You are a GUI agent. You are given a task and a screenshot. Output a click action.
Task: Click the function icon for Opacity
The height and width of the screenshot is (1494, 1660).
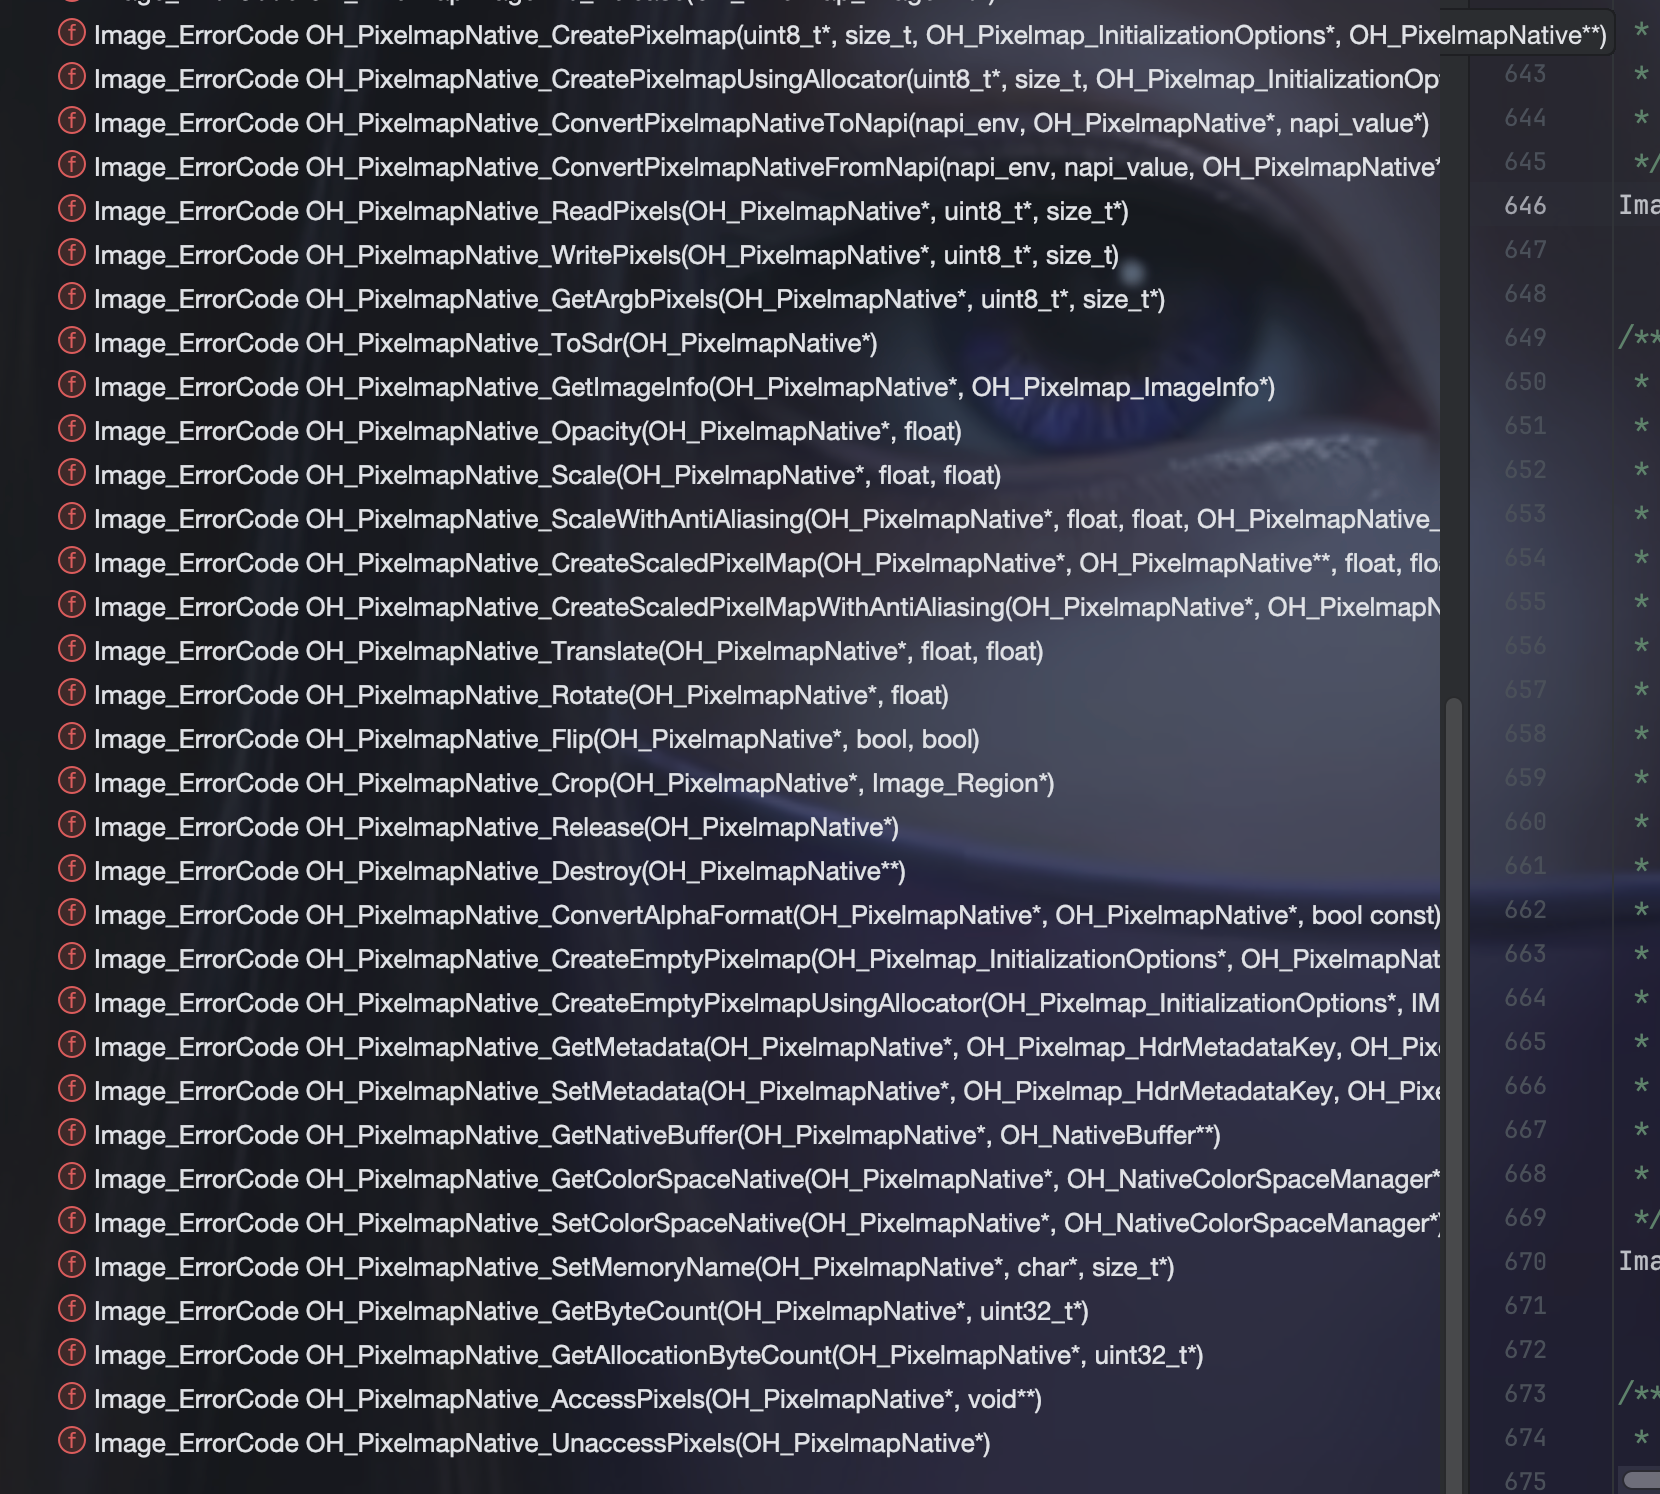[72, 429]
